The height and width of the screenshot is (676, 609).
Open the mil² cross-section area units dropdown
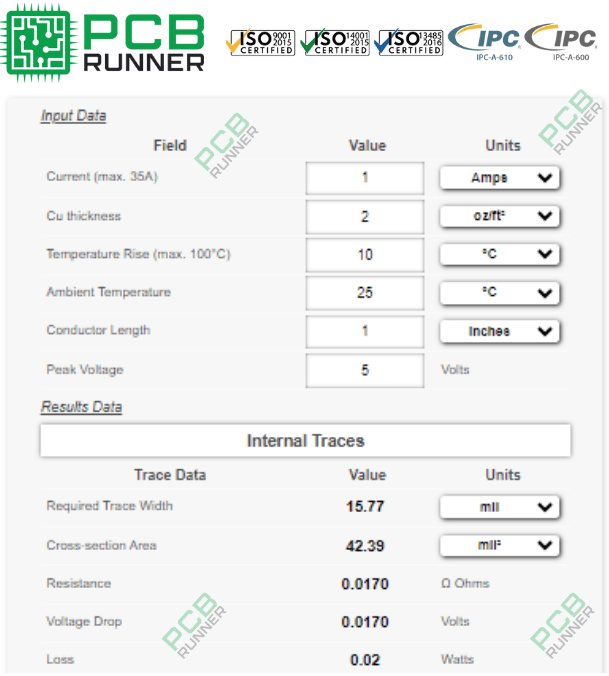[x=500, y=546]
